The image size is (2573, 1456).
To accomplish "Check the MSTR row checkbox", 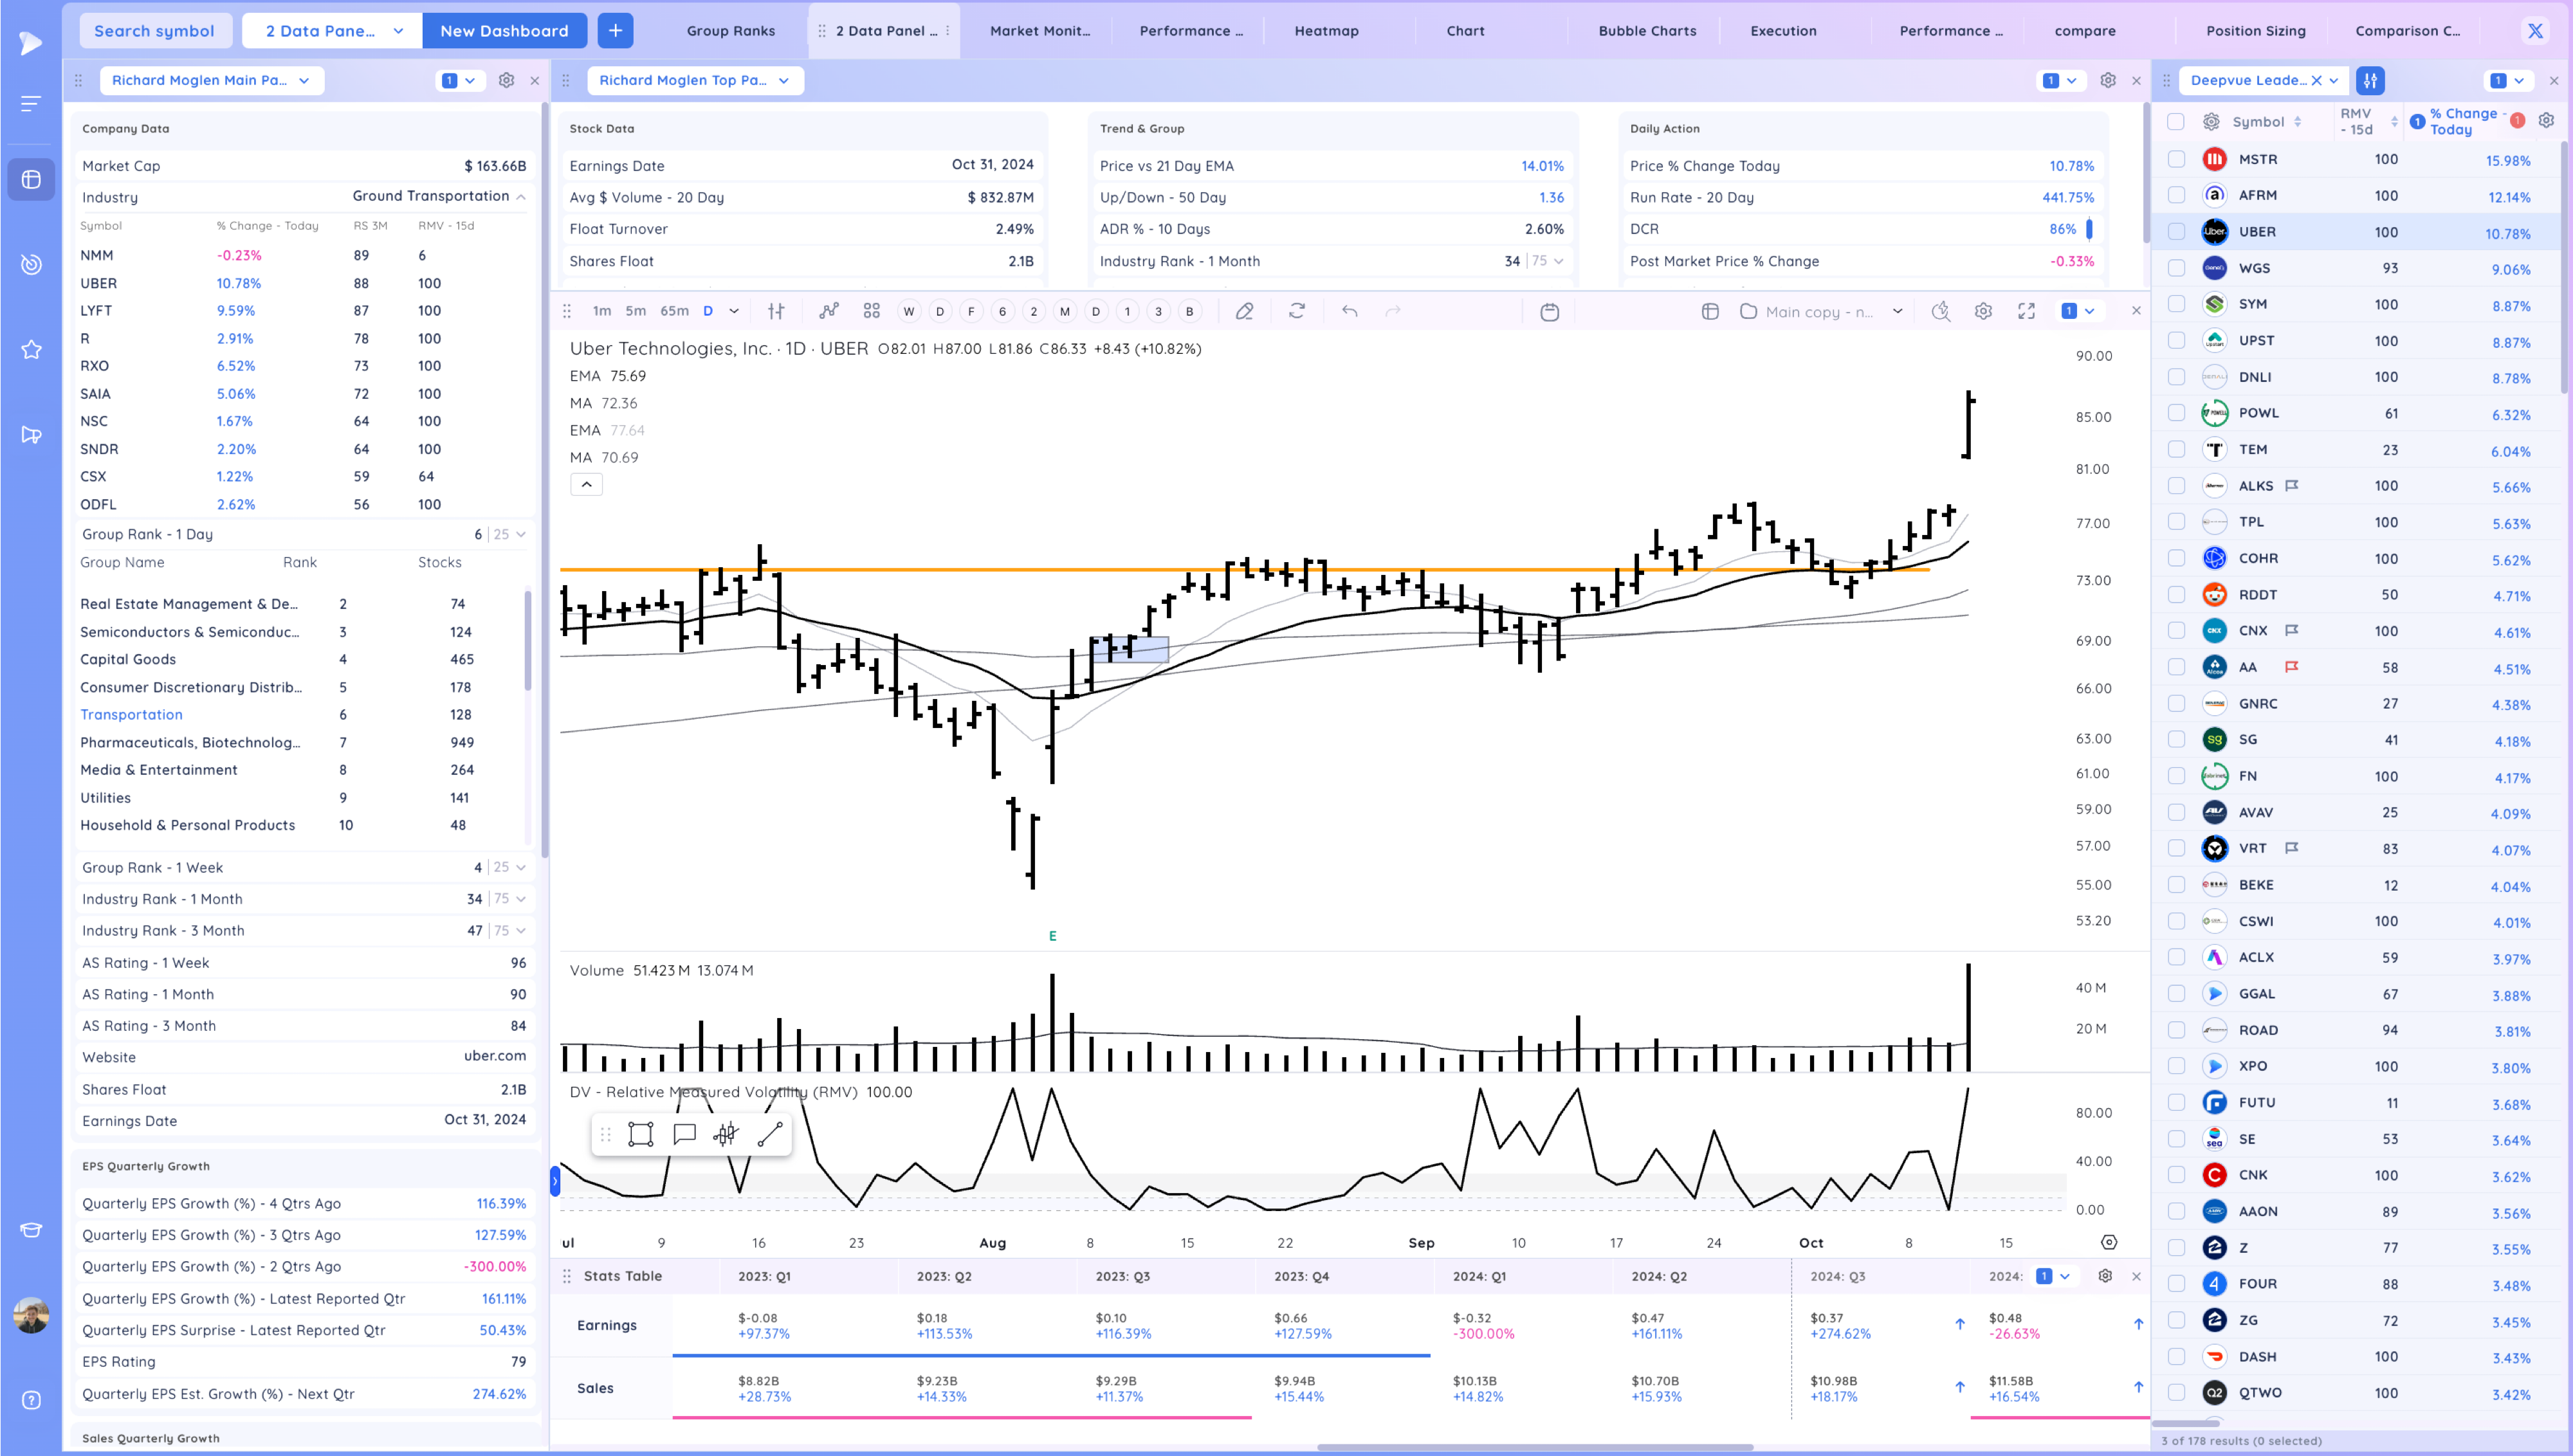I will pos(2176,159).
